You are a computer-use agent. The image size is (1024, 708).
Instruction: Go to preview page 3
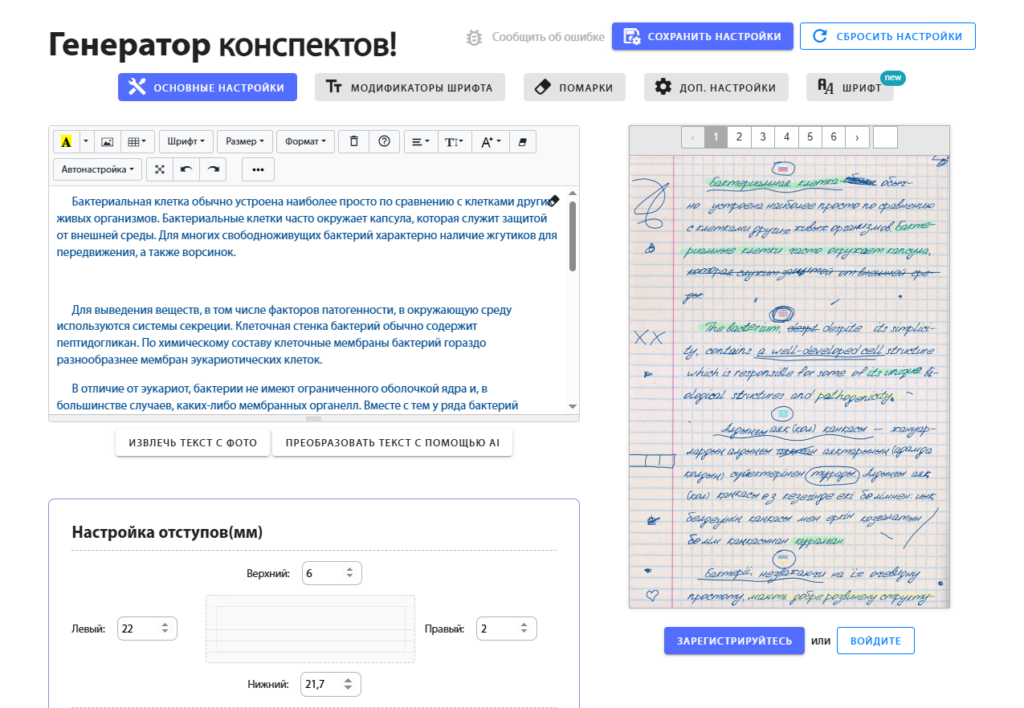[x=763, y=137]
